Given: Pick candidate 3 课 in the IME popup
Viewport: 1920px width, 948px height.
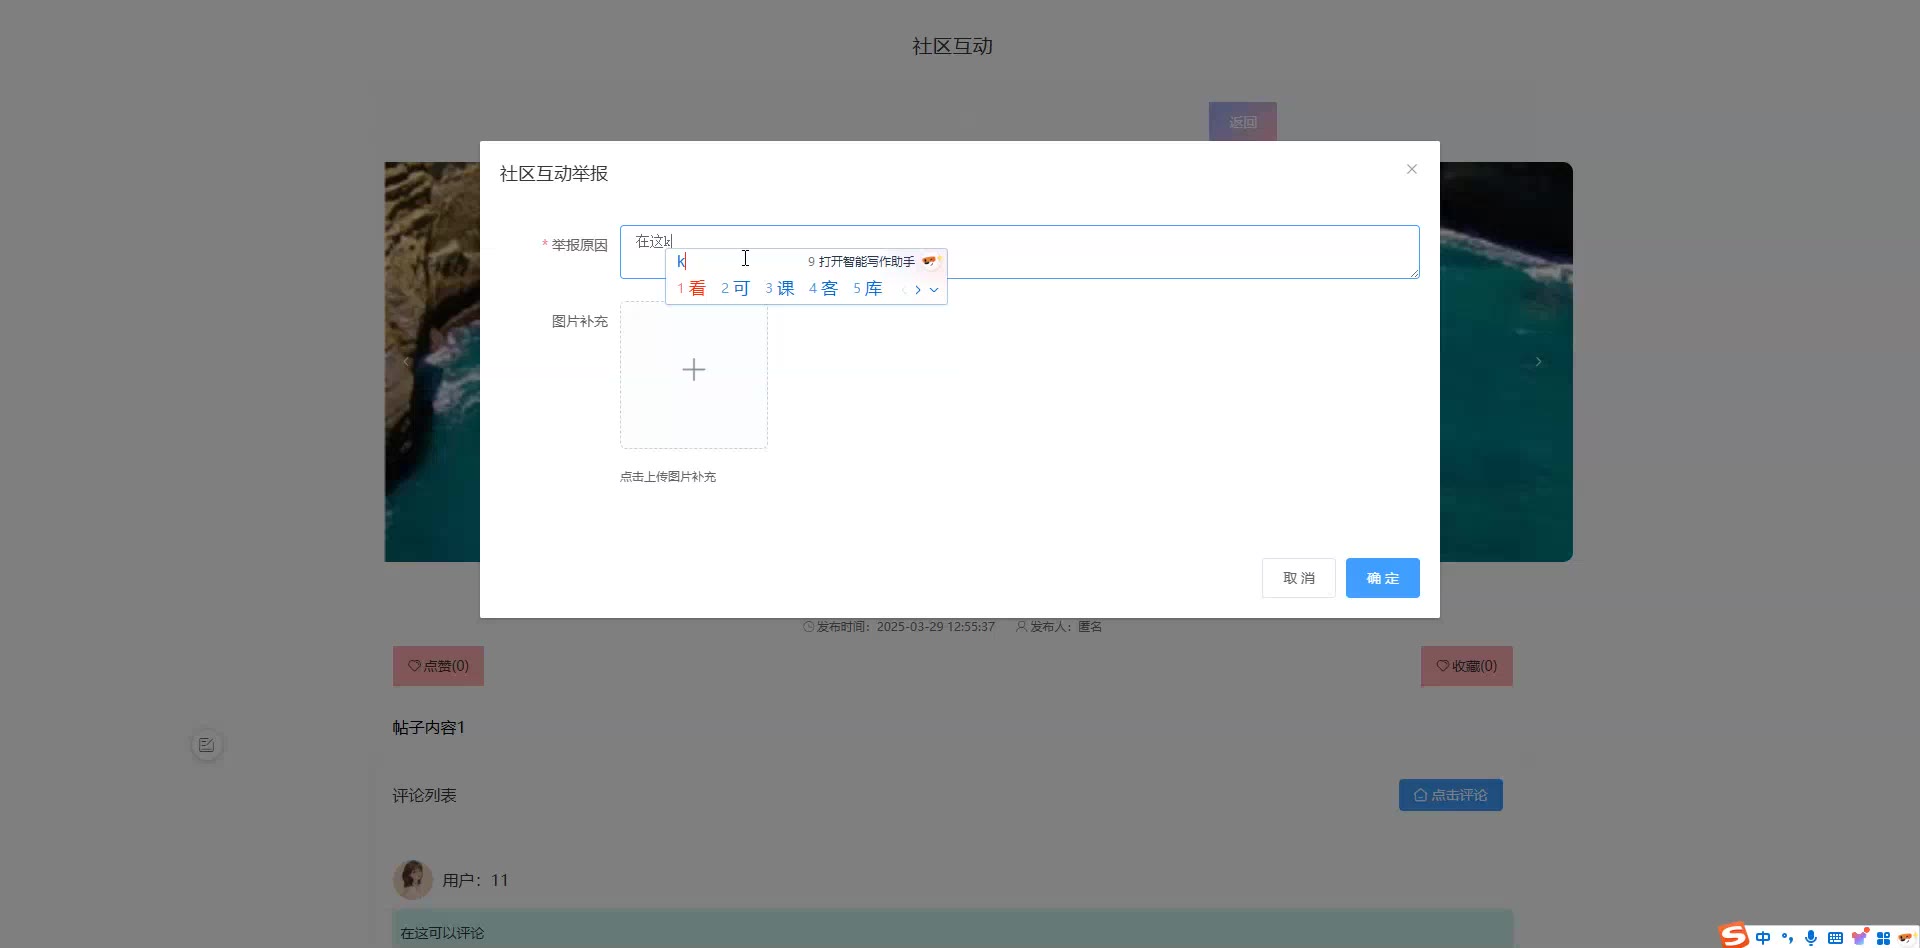Looking at the screenshot, I should [779, 289].
